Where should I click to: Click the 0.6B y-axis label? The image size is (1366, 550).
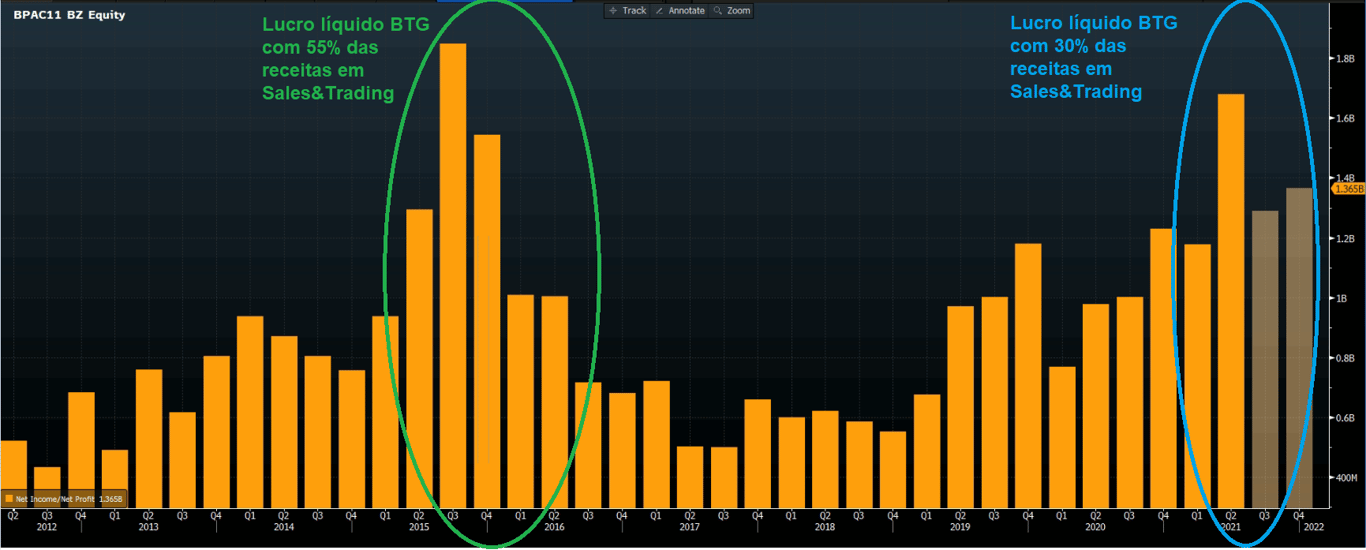[x=1345, y=418]
